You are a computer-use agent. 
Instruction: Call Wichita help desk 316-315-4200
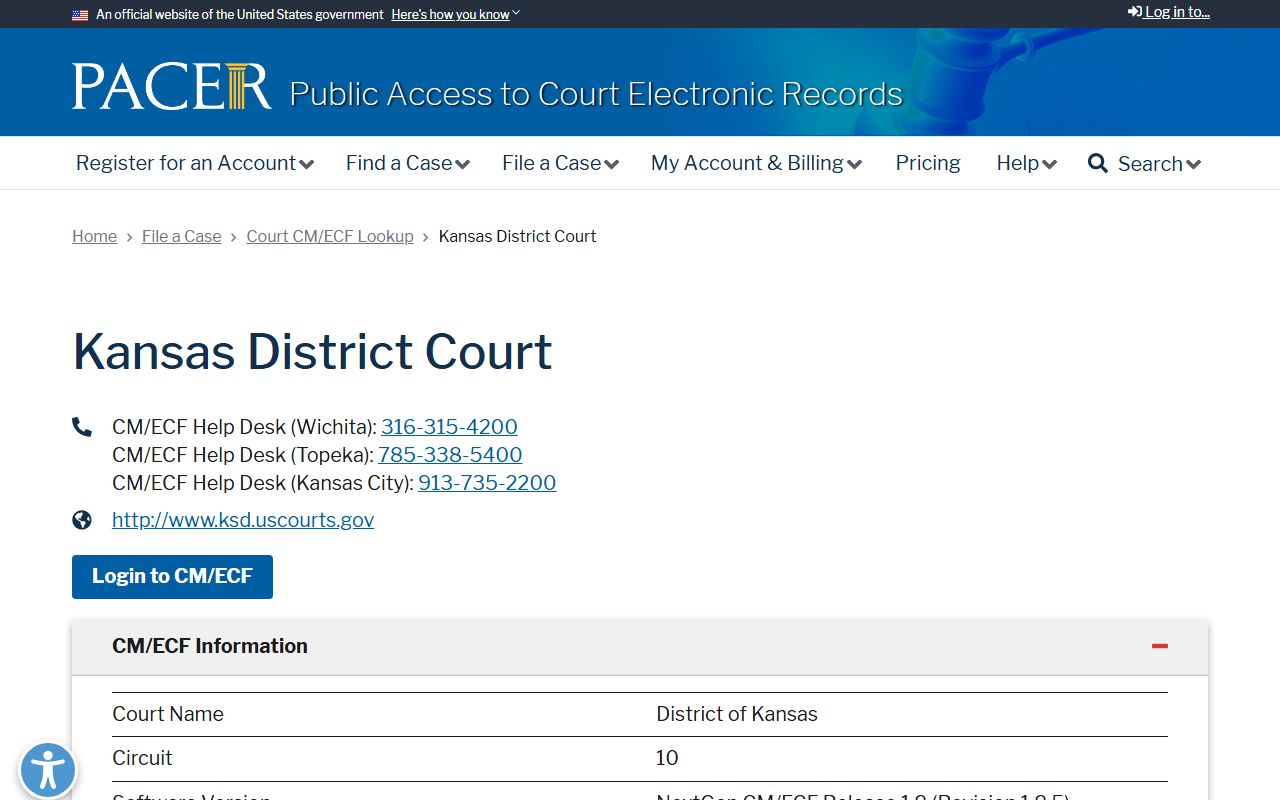click(449, 427)
